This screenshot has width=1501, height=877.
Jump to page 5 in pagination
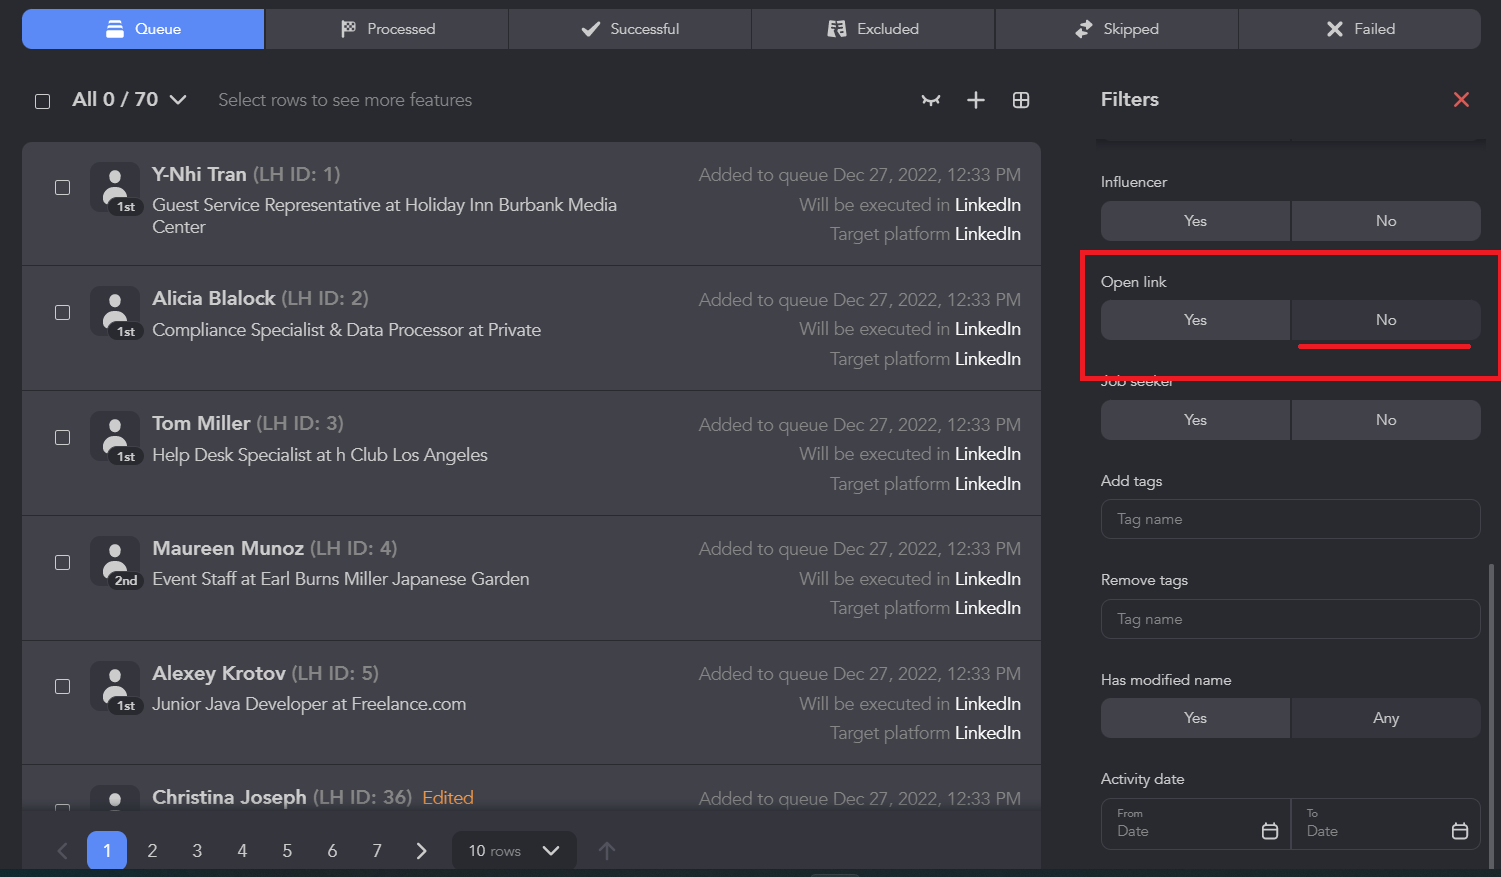click(x=287, y=851)
